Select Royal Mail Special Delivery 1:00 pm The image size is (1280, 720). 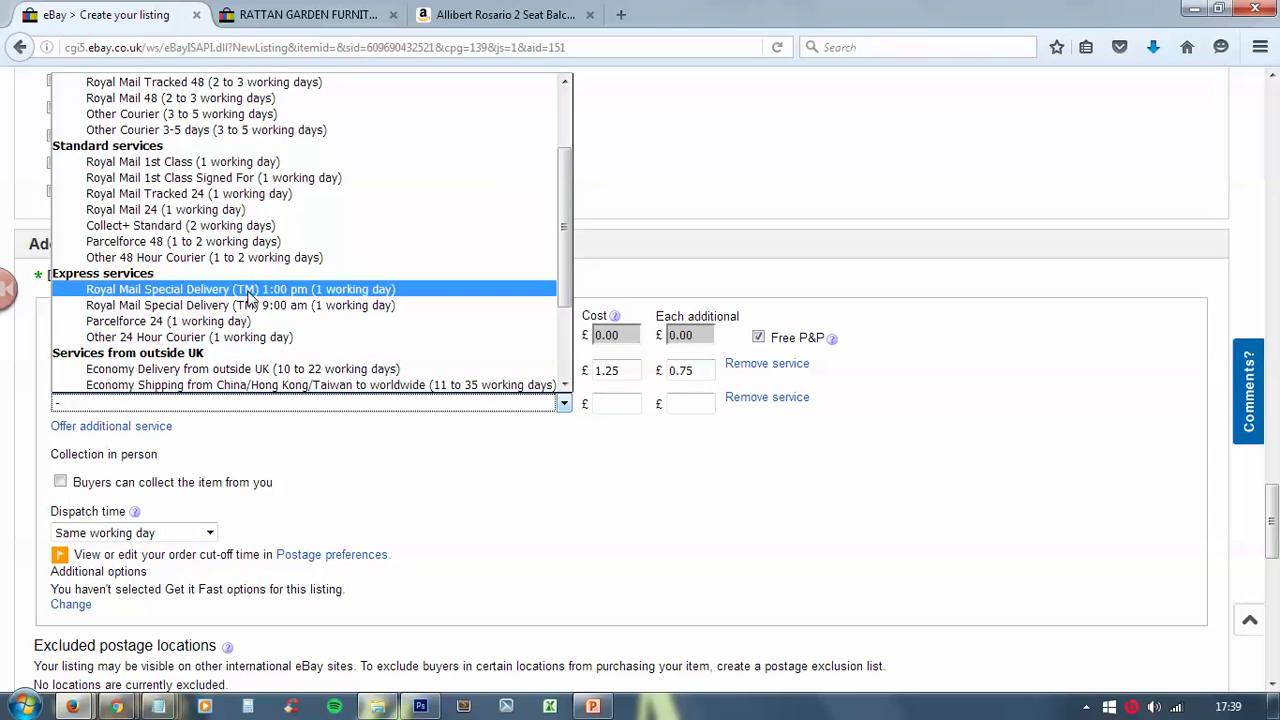click(304, 289)
